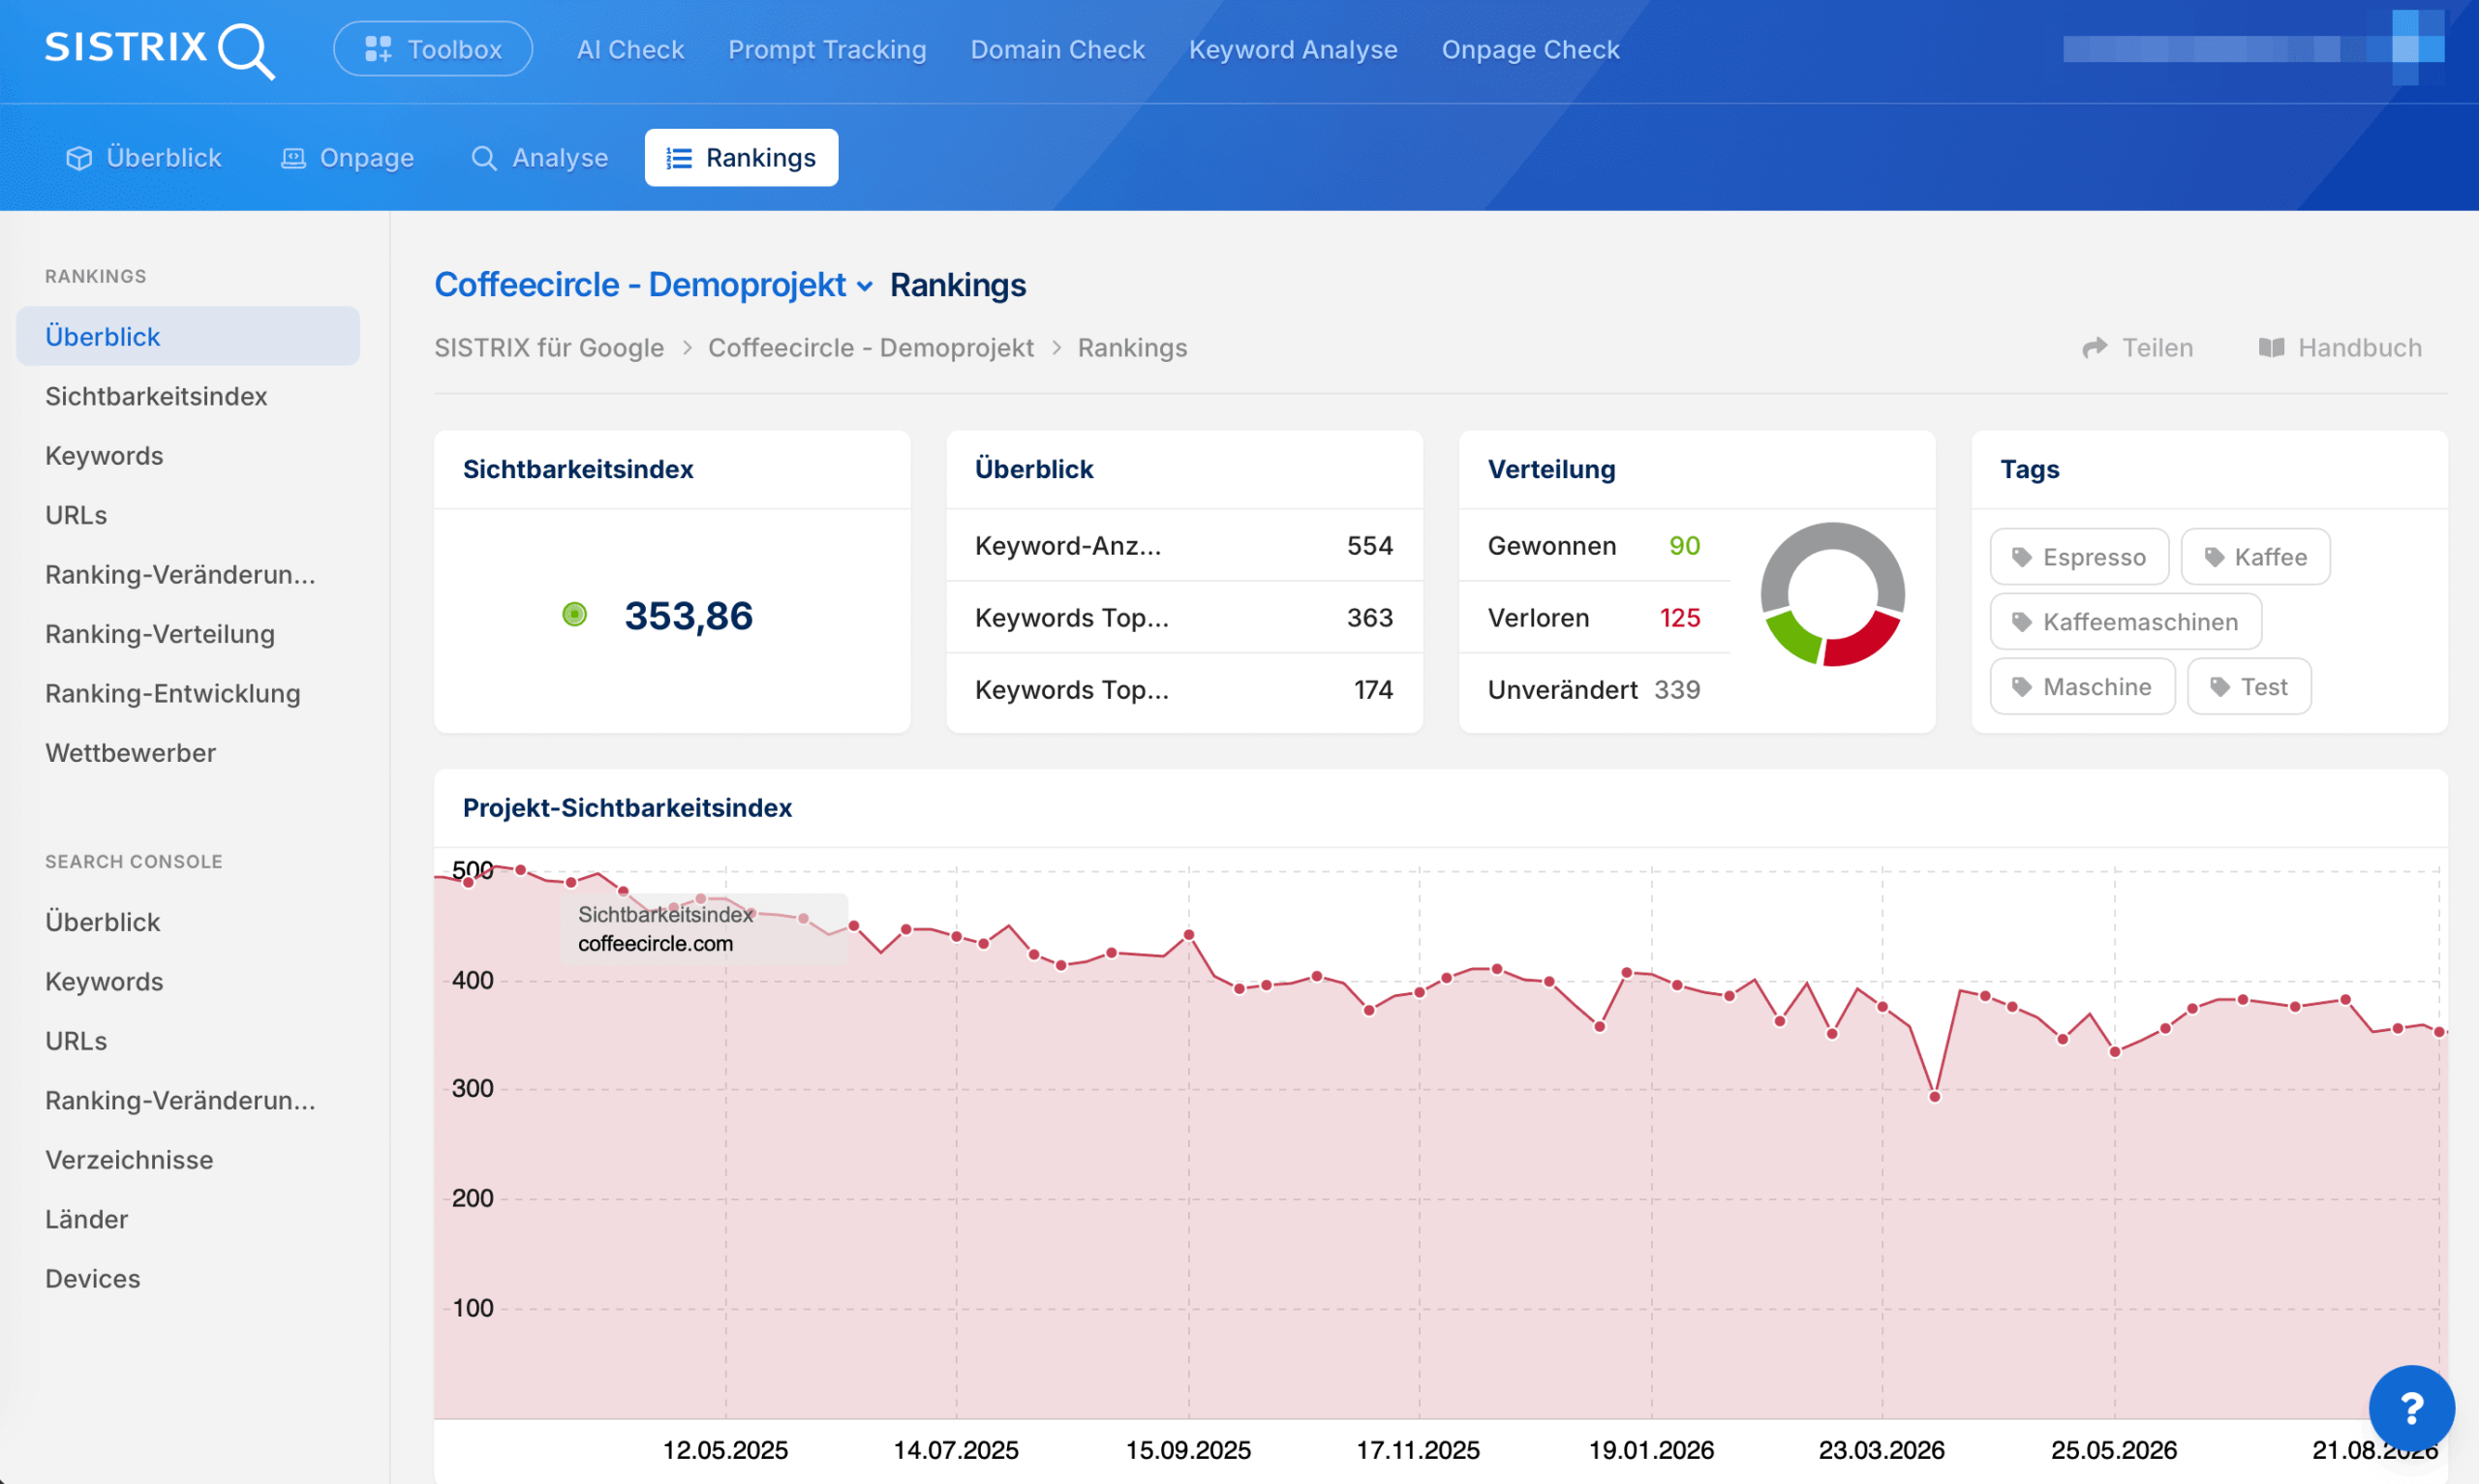
Task: Click the Keywords Top... row with 174
Action: coord(1184,690)
